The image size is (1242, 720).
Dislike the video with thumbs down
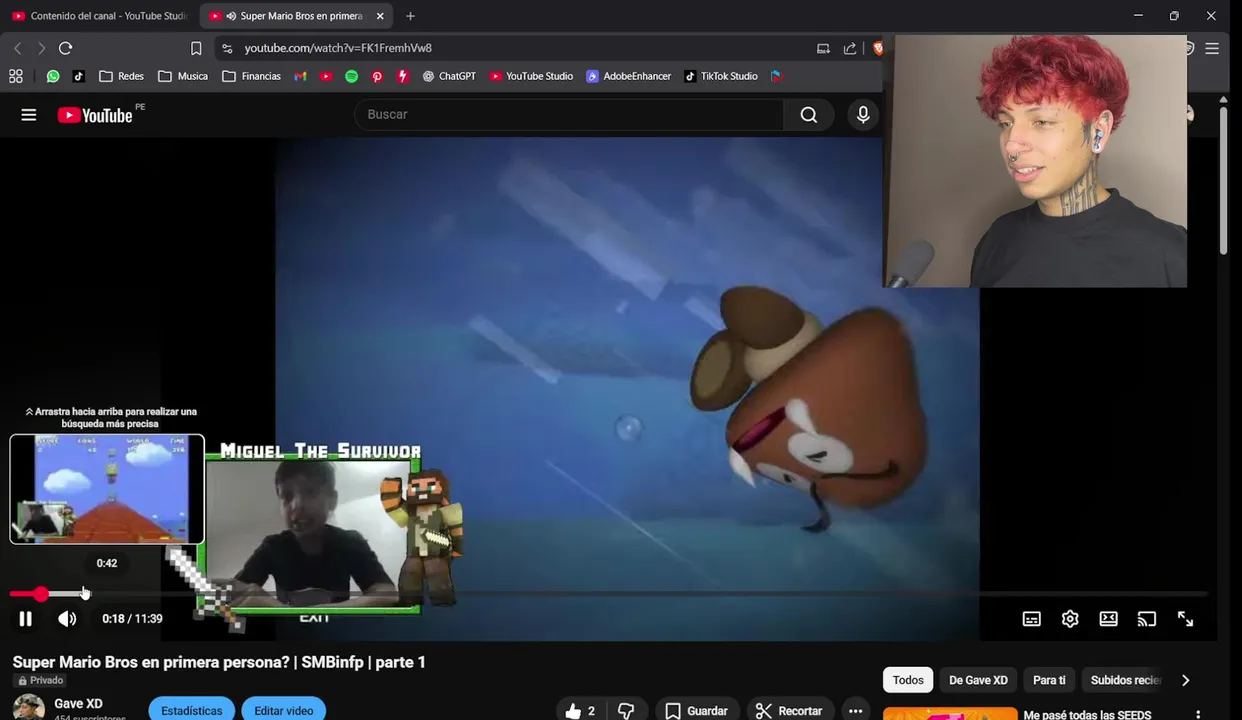coord(626,711)
